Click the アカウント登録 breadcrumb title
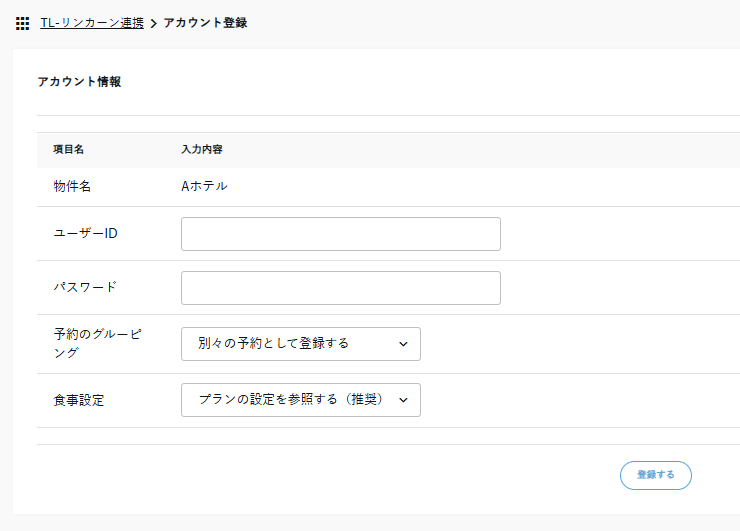 tap(205, 22)
